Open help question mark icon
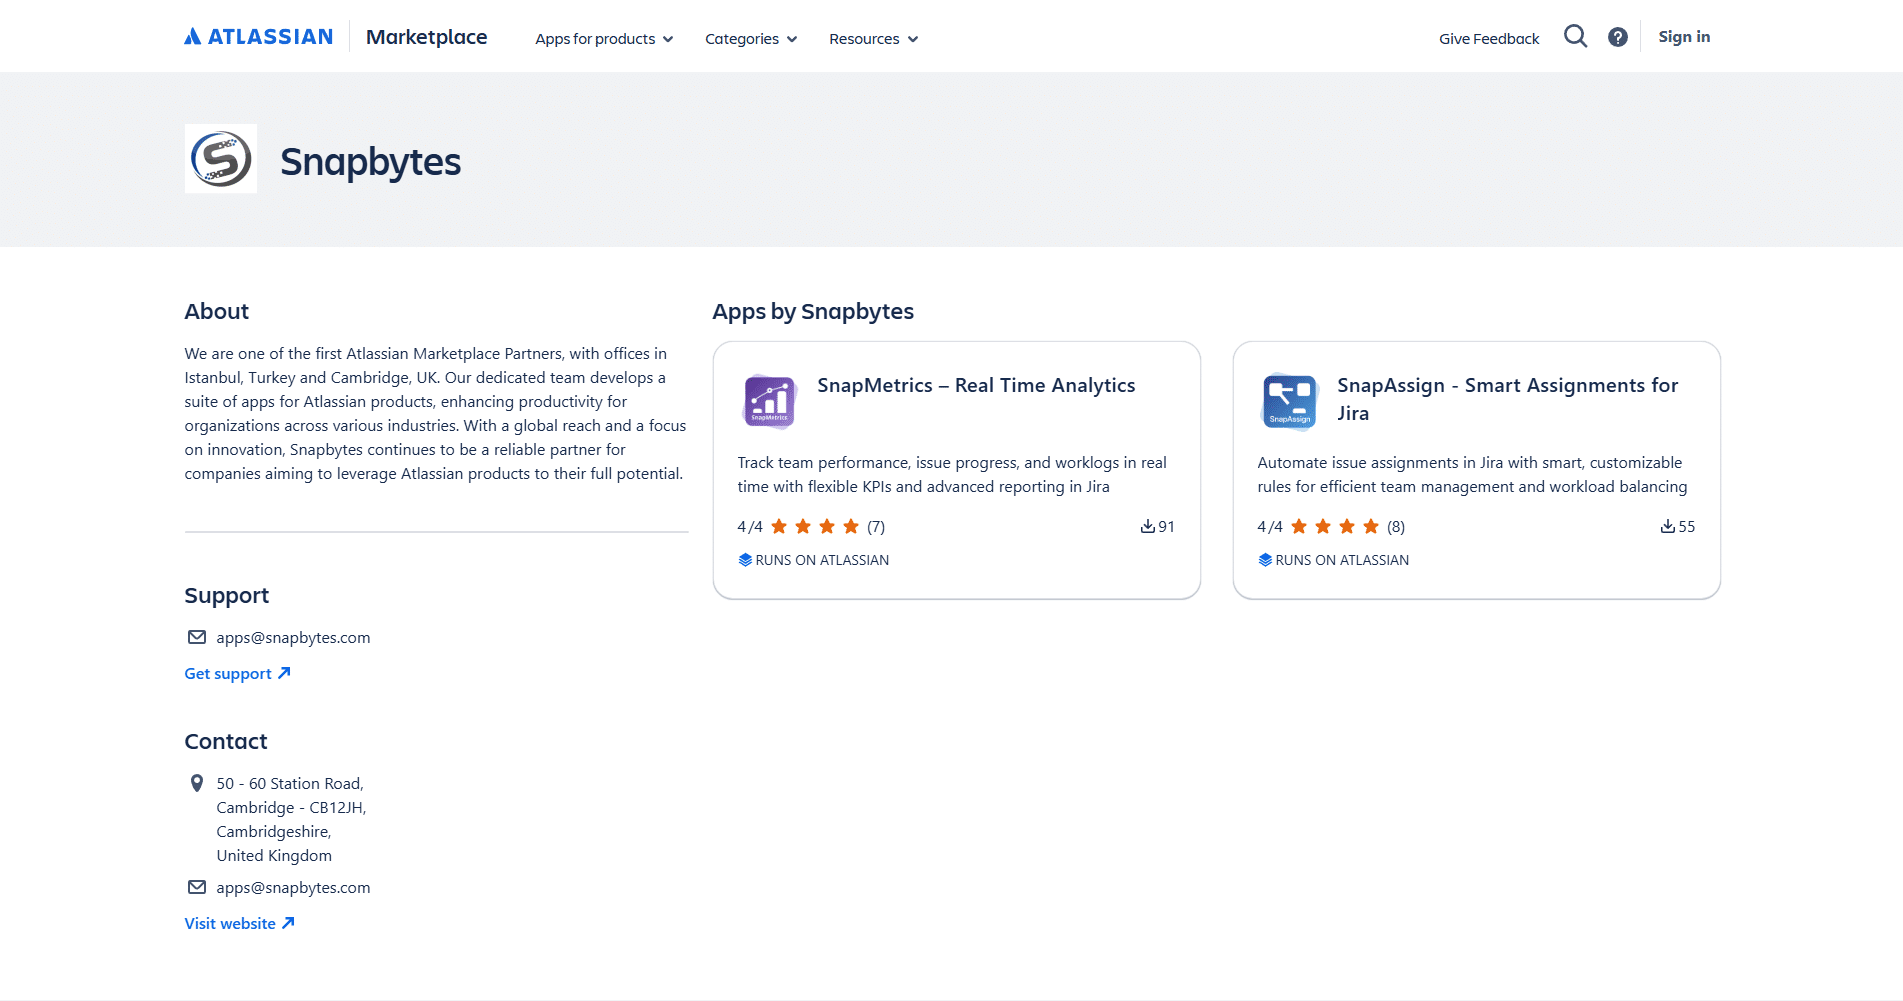The width and height of the screenshot is (1903, 1001). [1618, 37]
